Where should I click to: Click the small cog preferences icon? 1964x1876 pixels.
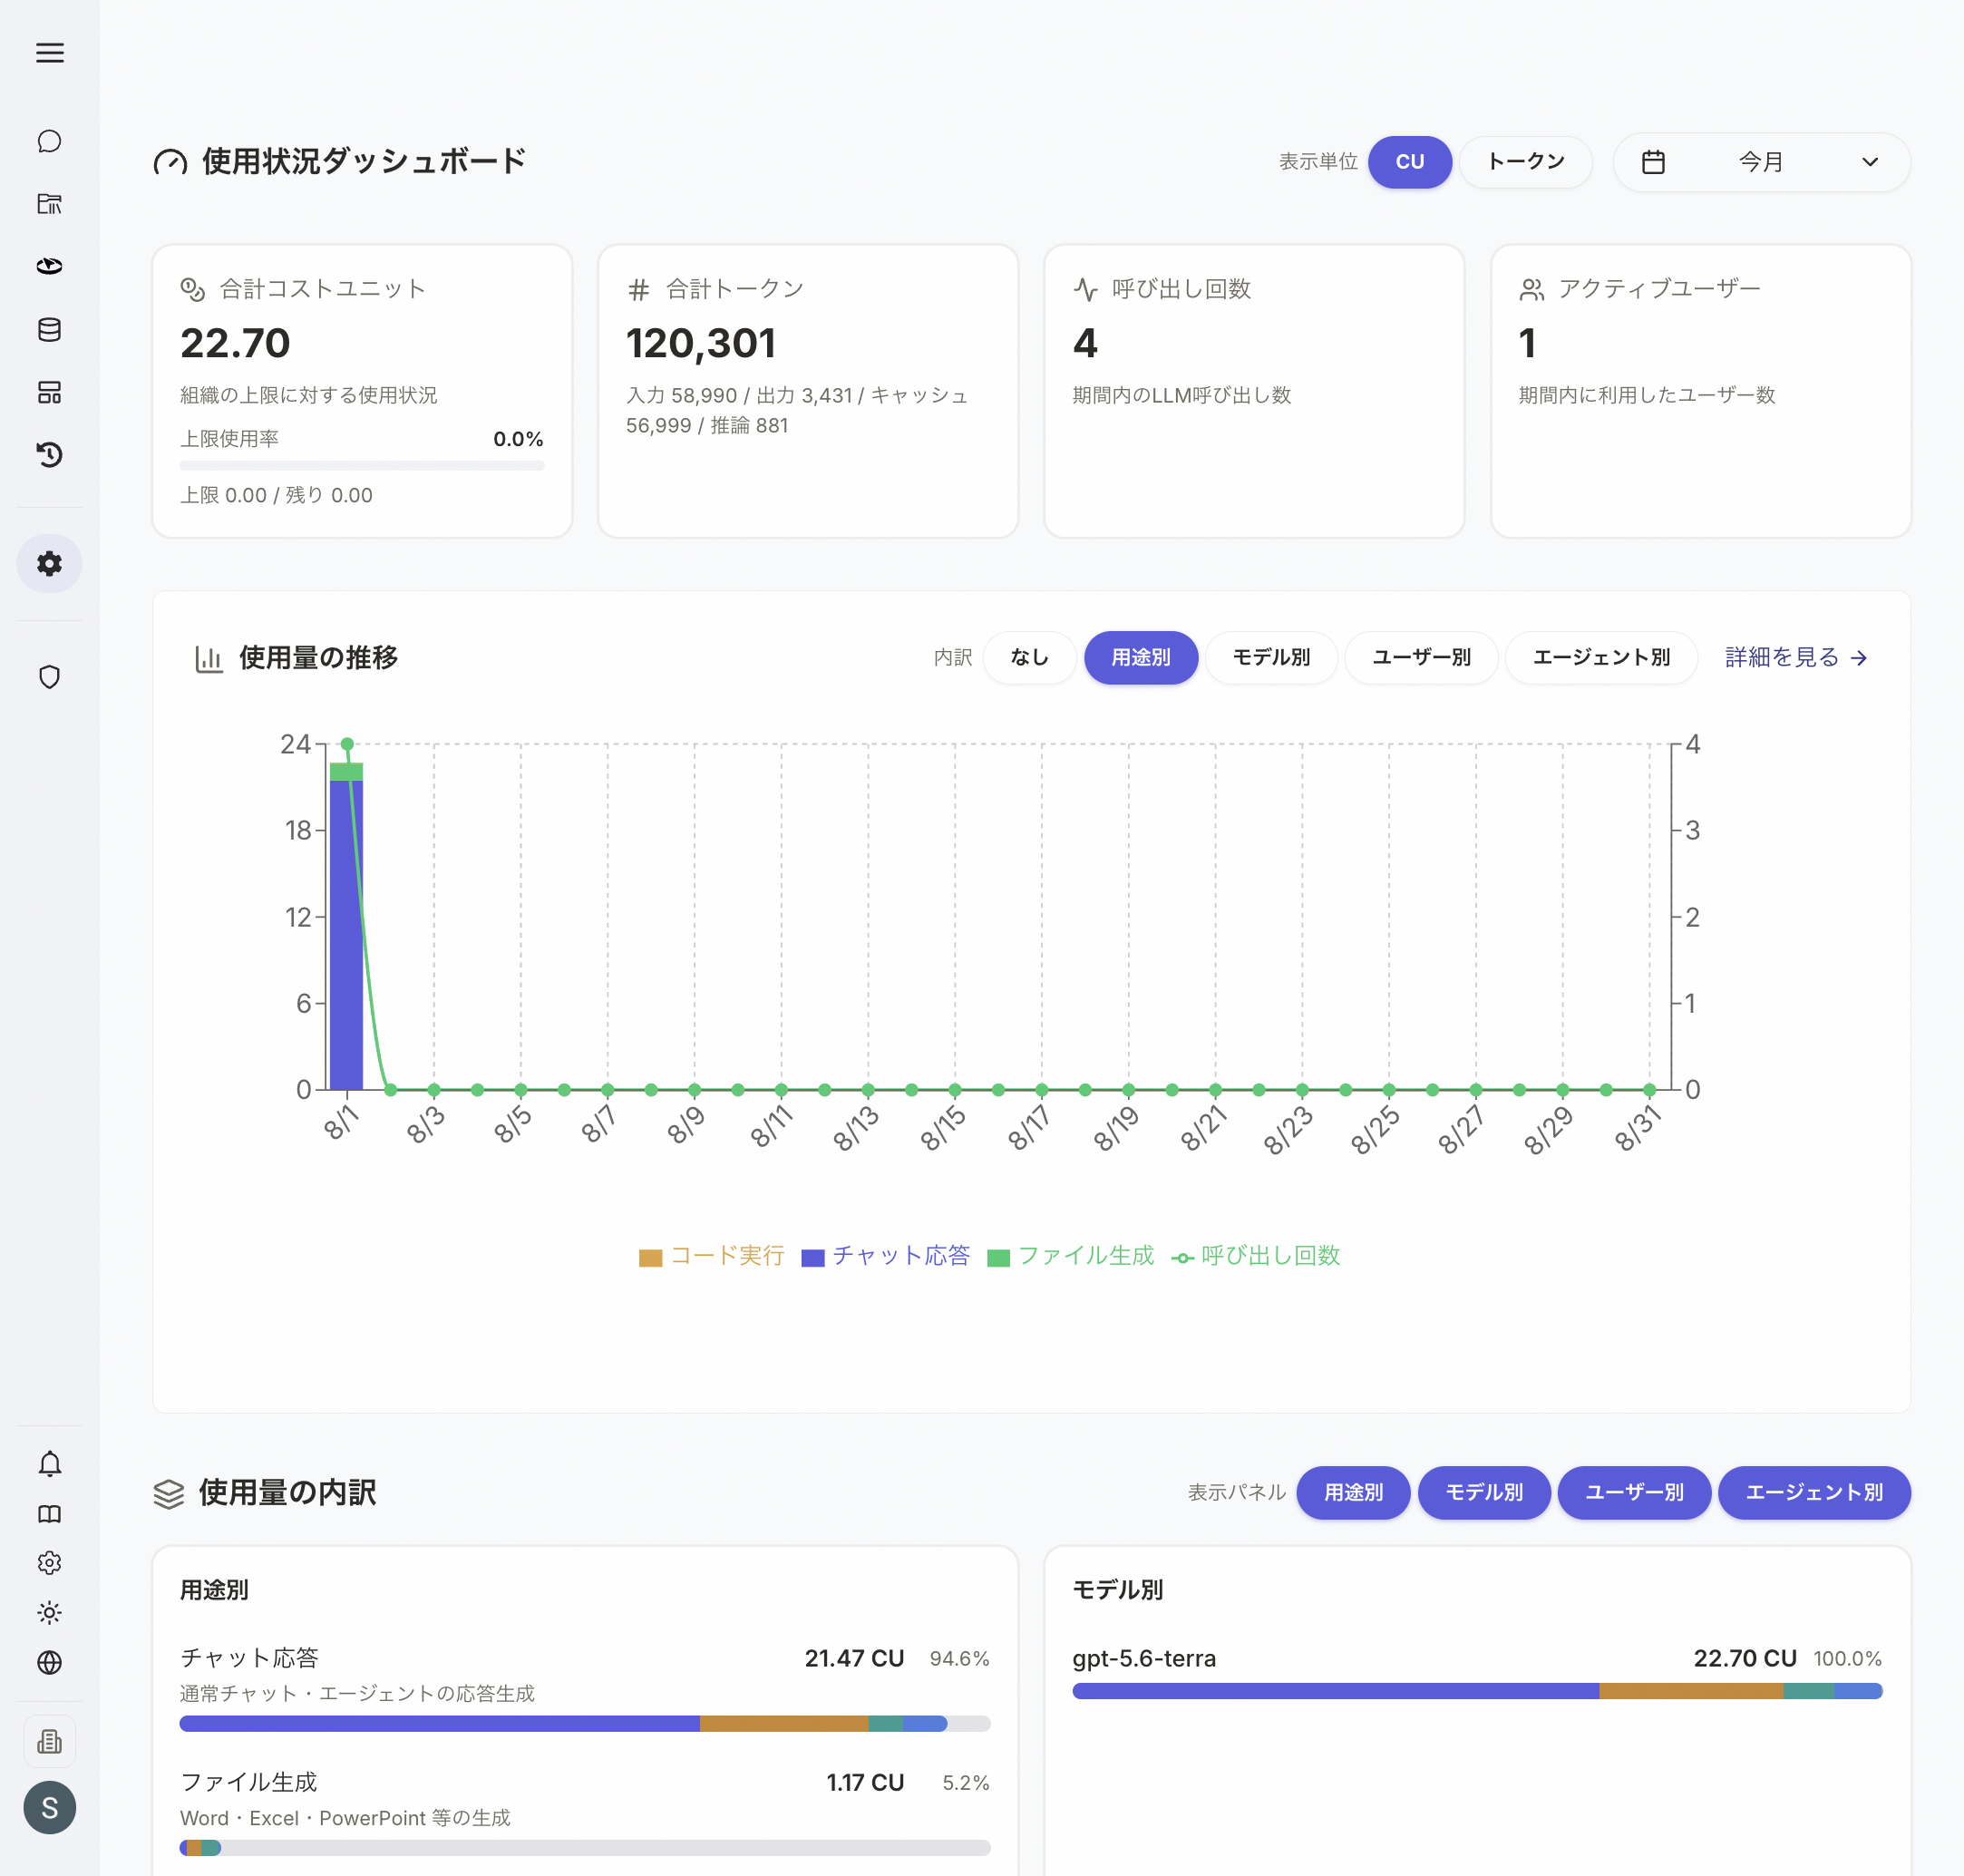(49, 1563)
